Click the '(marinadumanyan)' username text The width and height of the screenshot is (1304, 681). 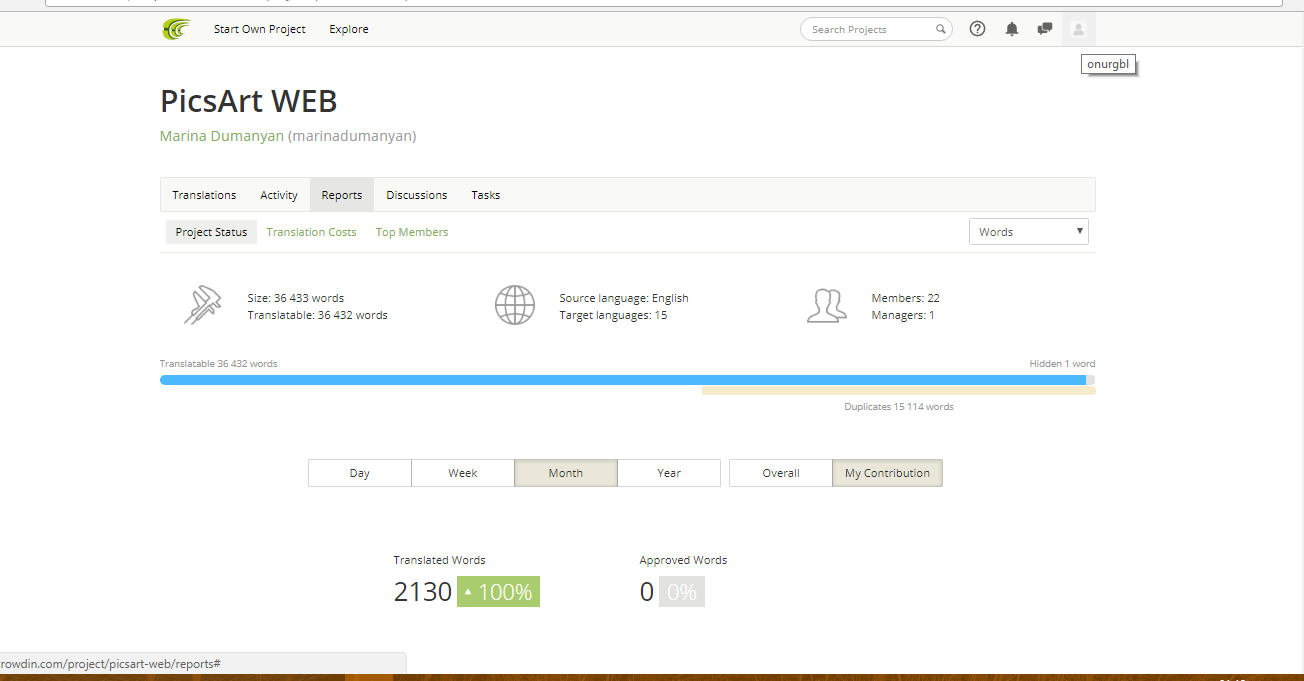[x=352, y=136]
